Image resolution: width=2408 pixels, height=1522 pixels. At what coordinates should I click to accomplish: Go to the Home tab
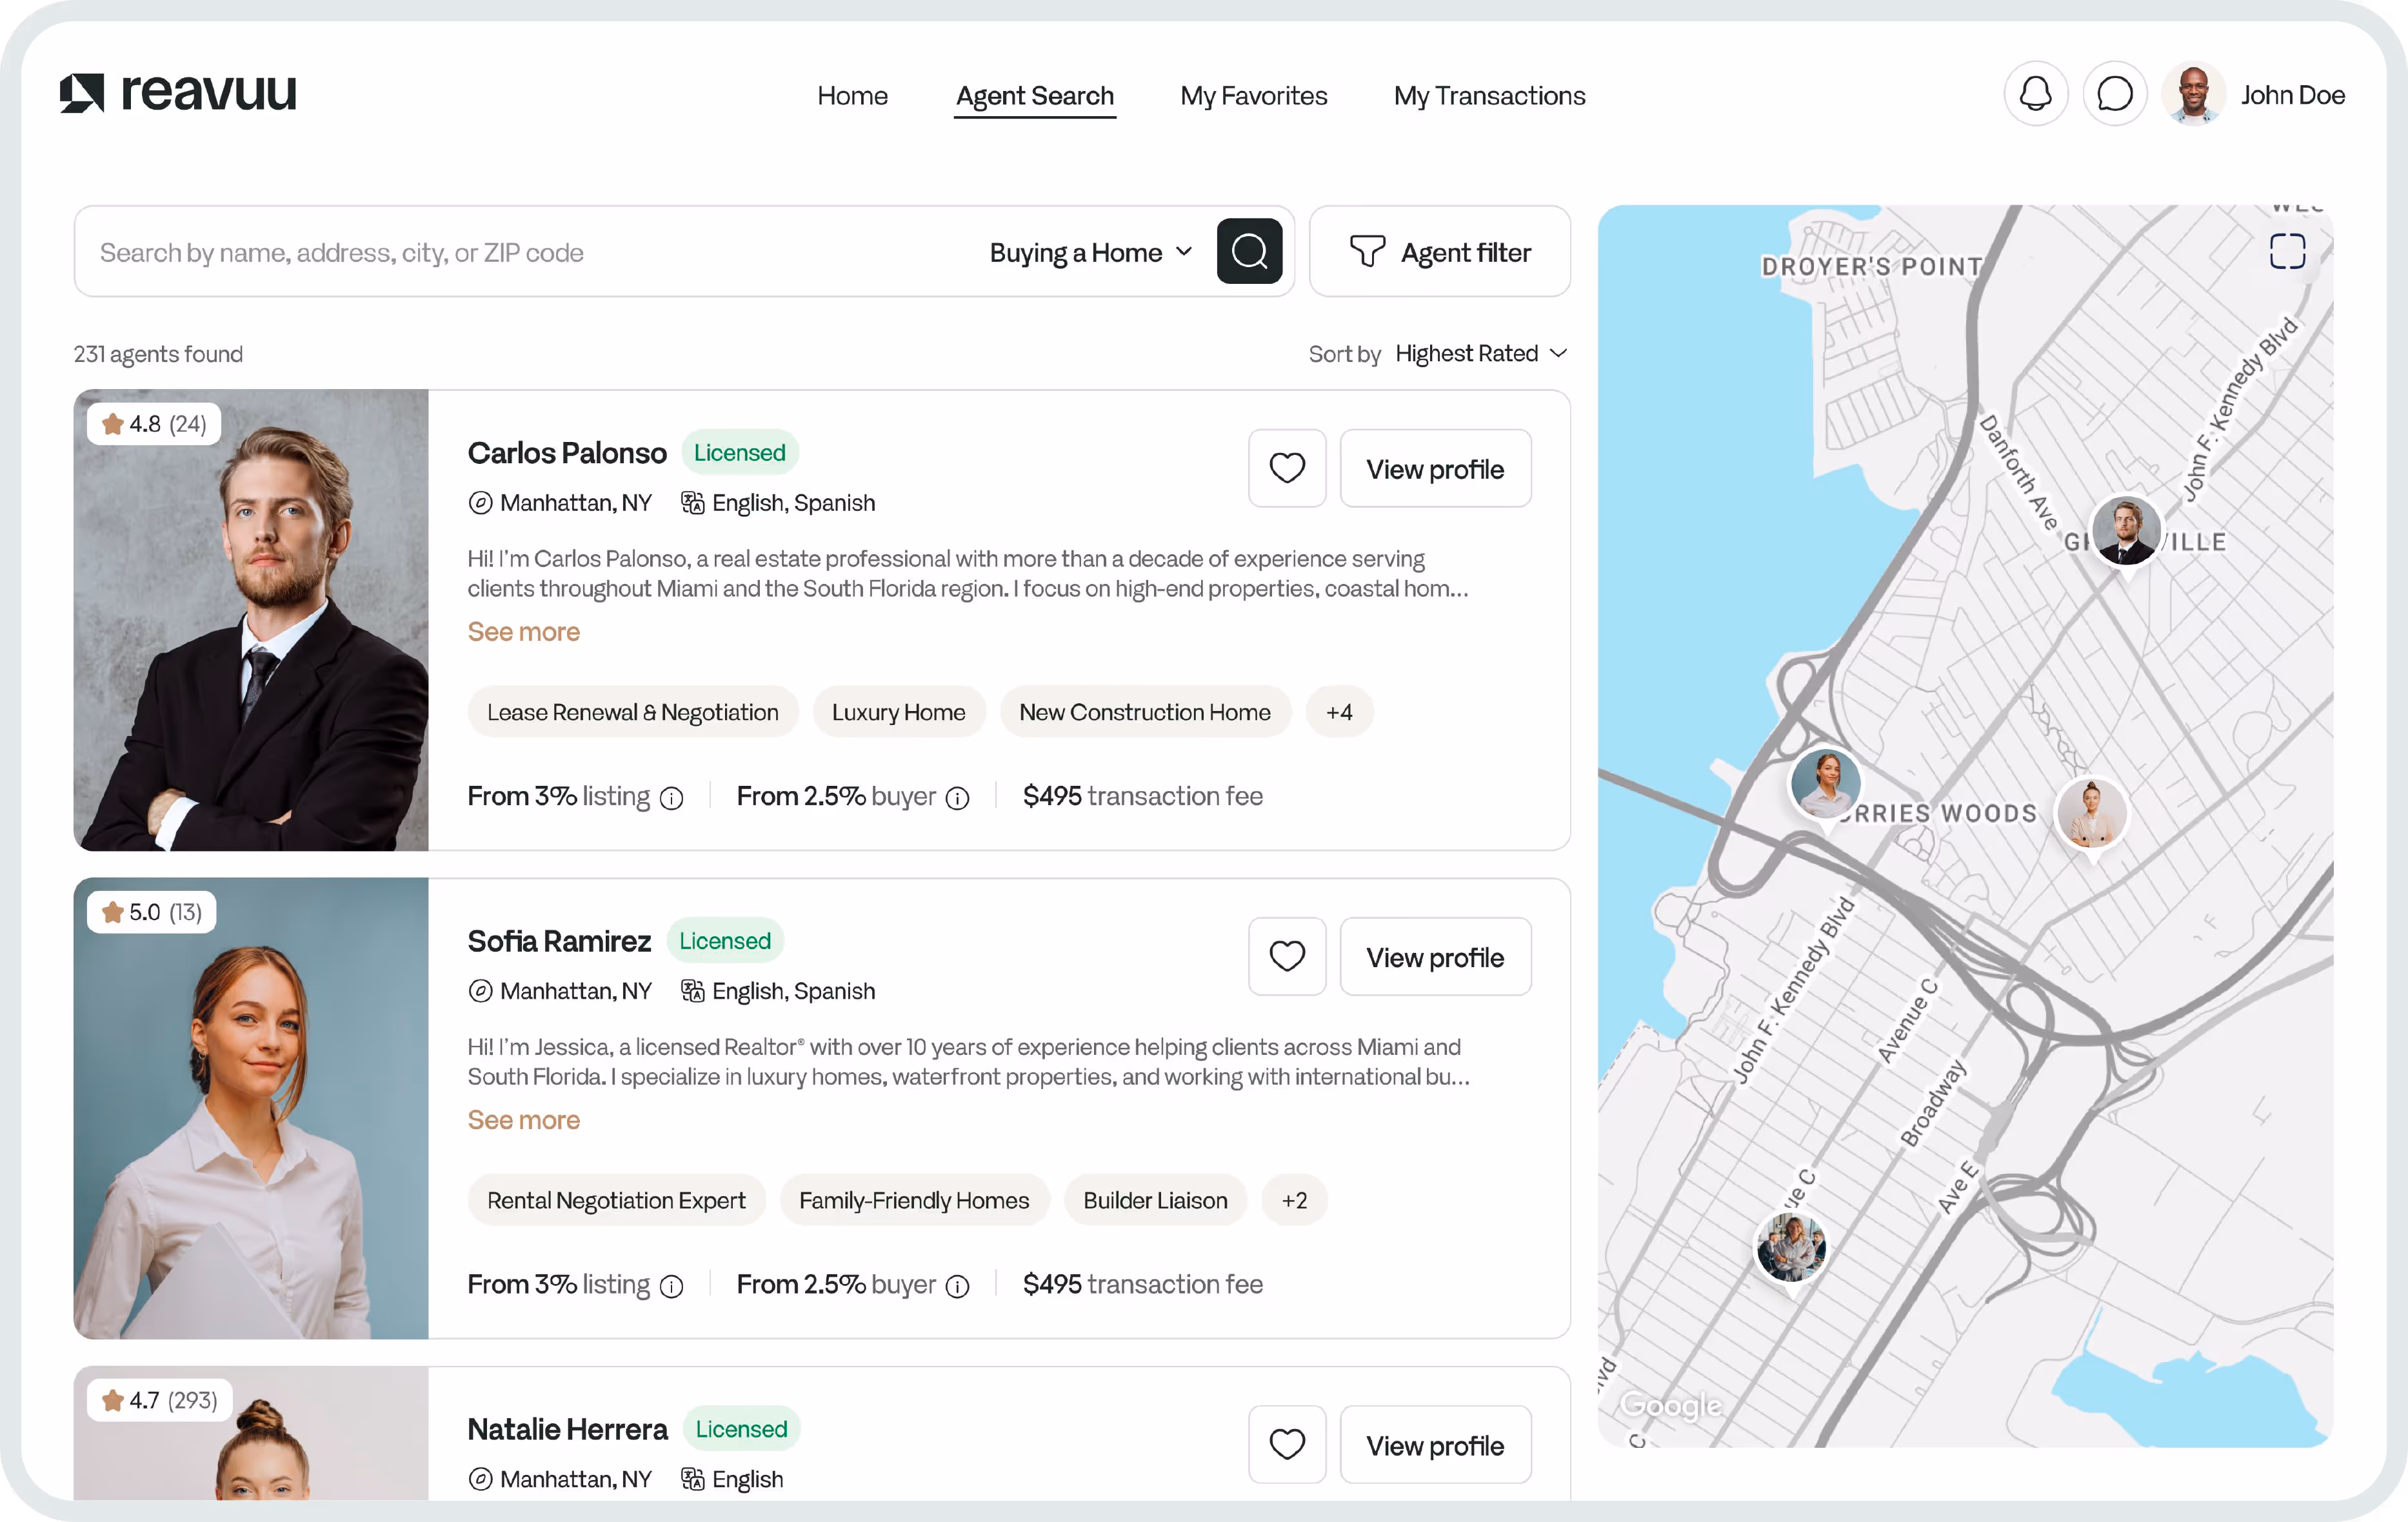pyautogui.click(x=852, y=96)
